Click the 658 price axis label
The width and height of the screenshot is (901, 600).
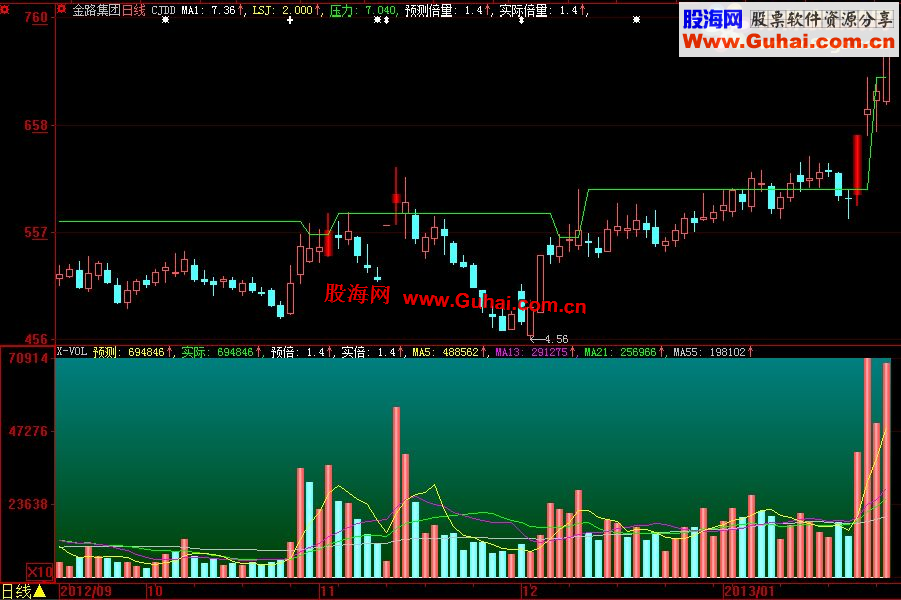point(36,125)
